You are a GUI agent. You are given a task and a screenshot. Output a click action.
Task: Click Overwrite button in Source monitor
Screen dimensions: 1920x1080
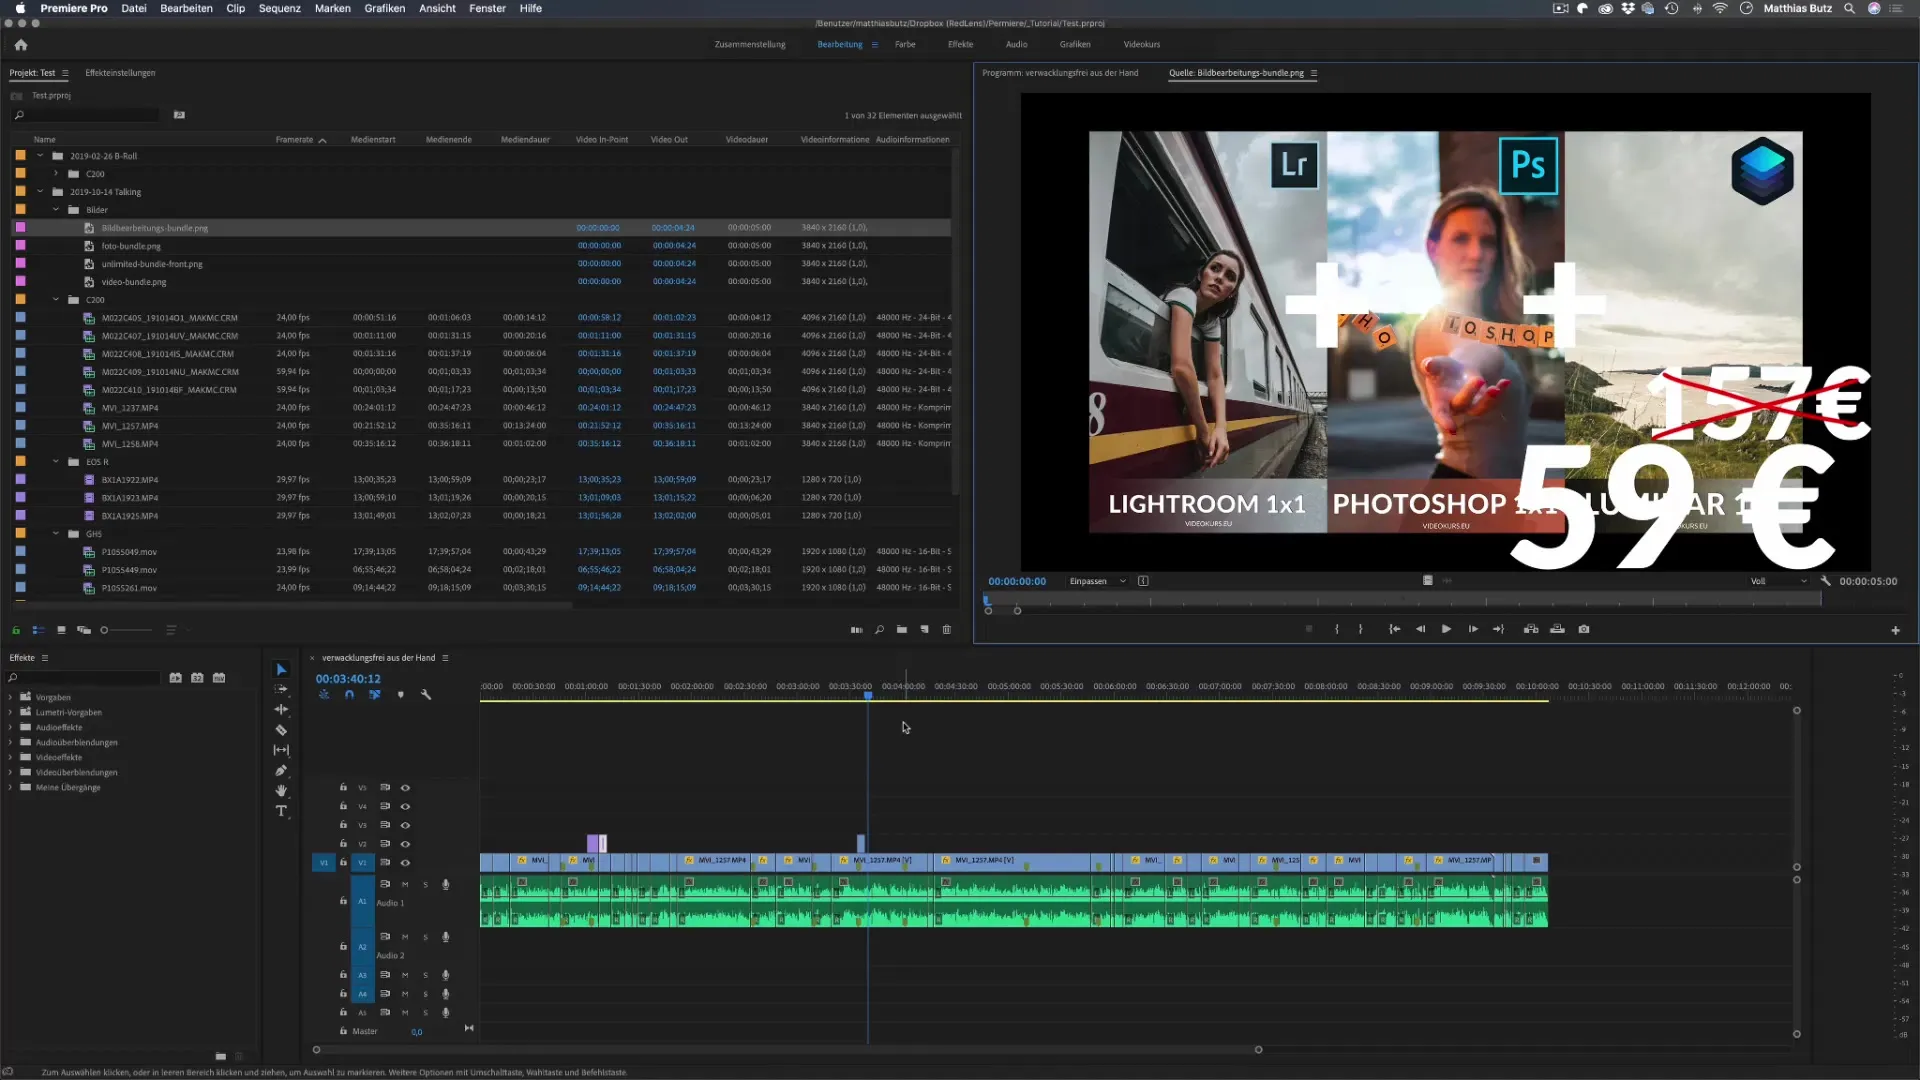[1557, 629]
